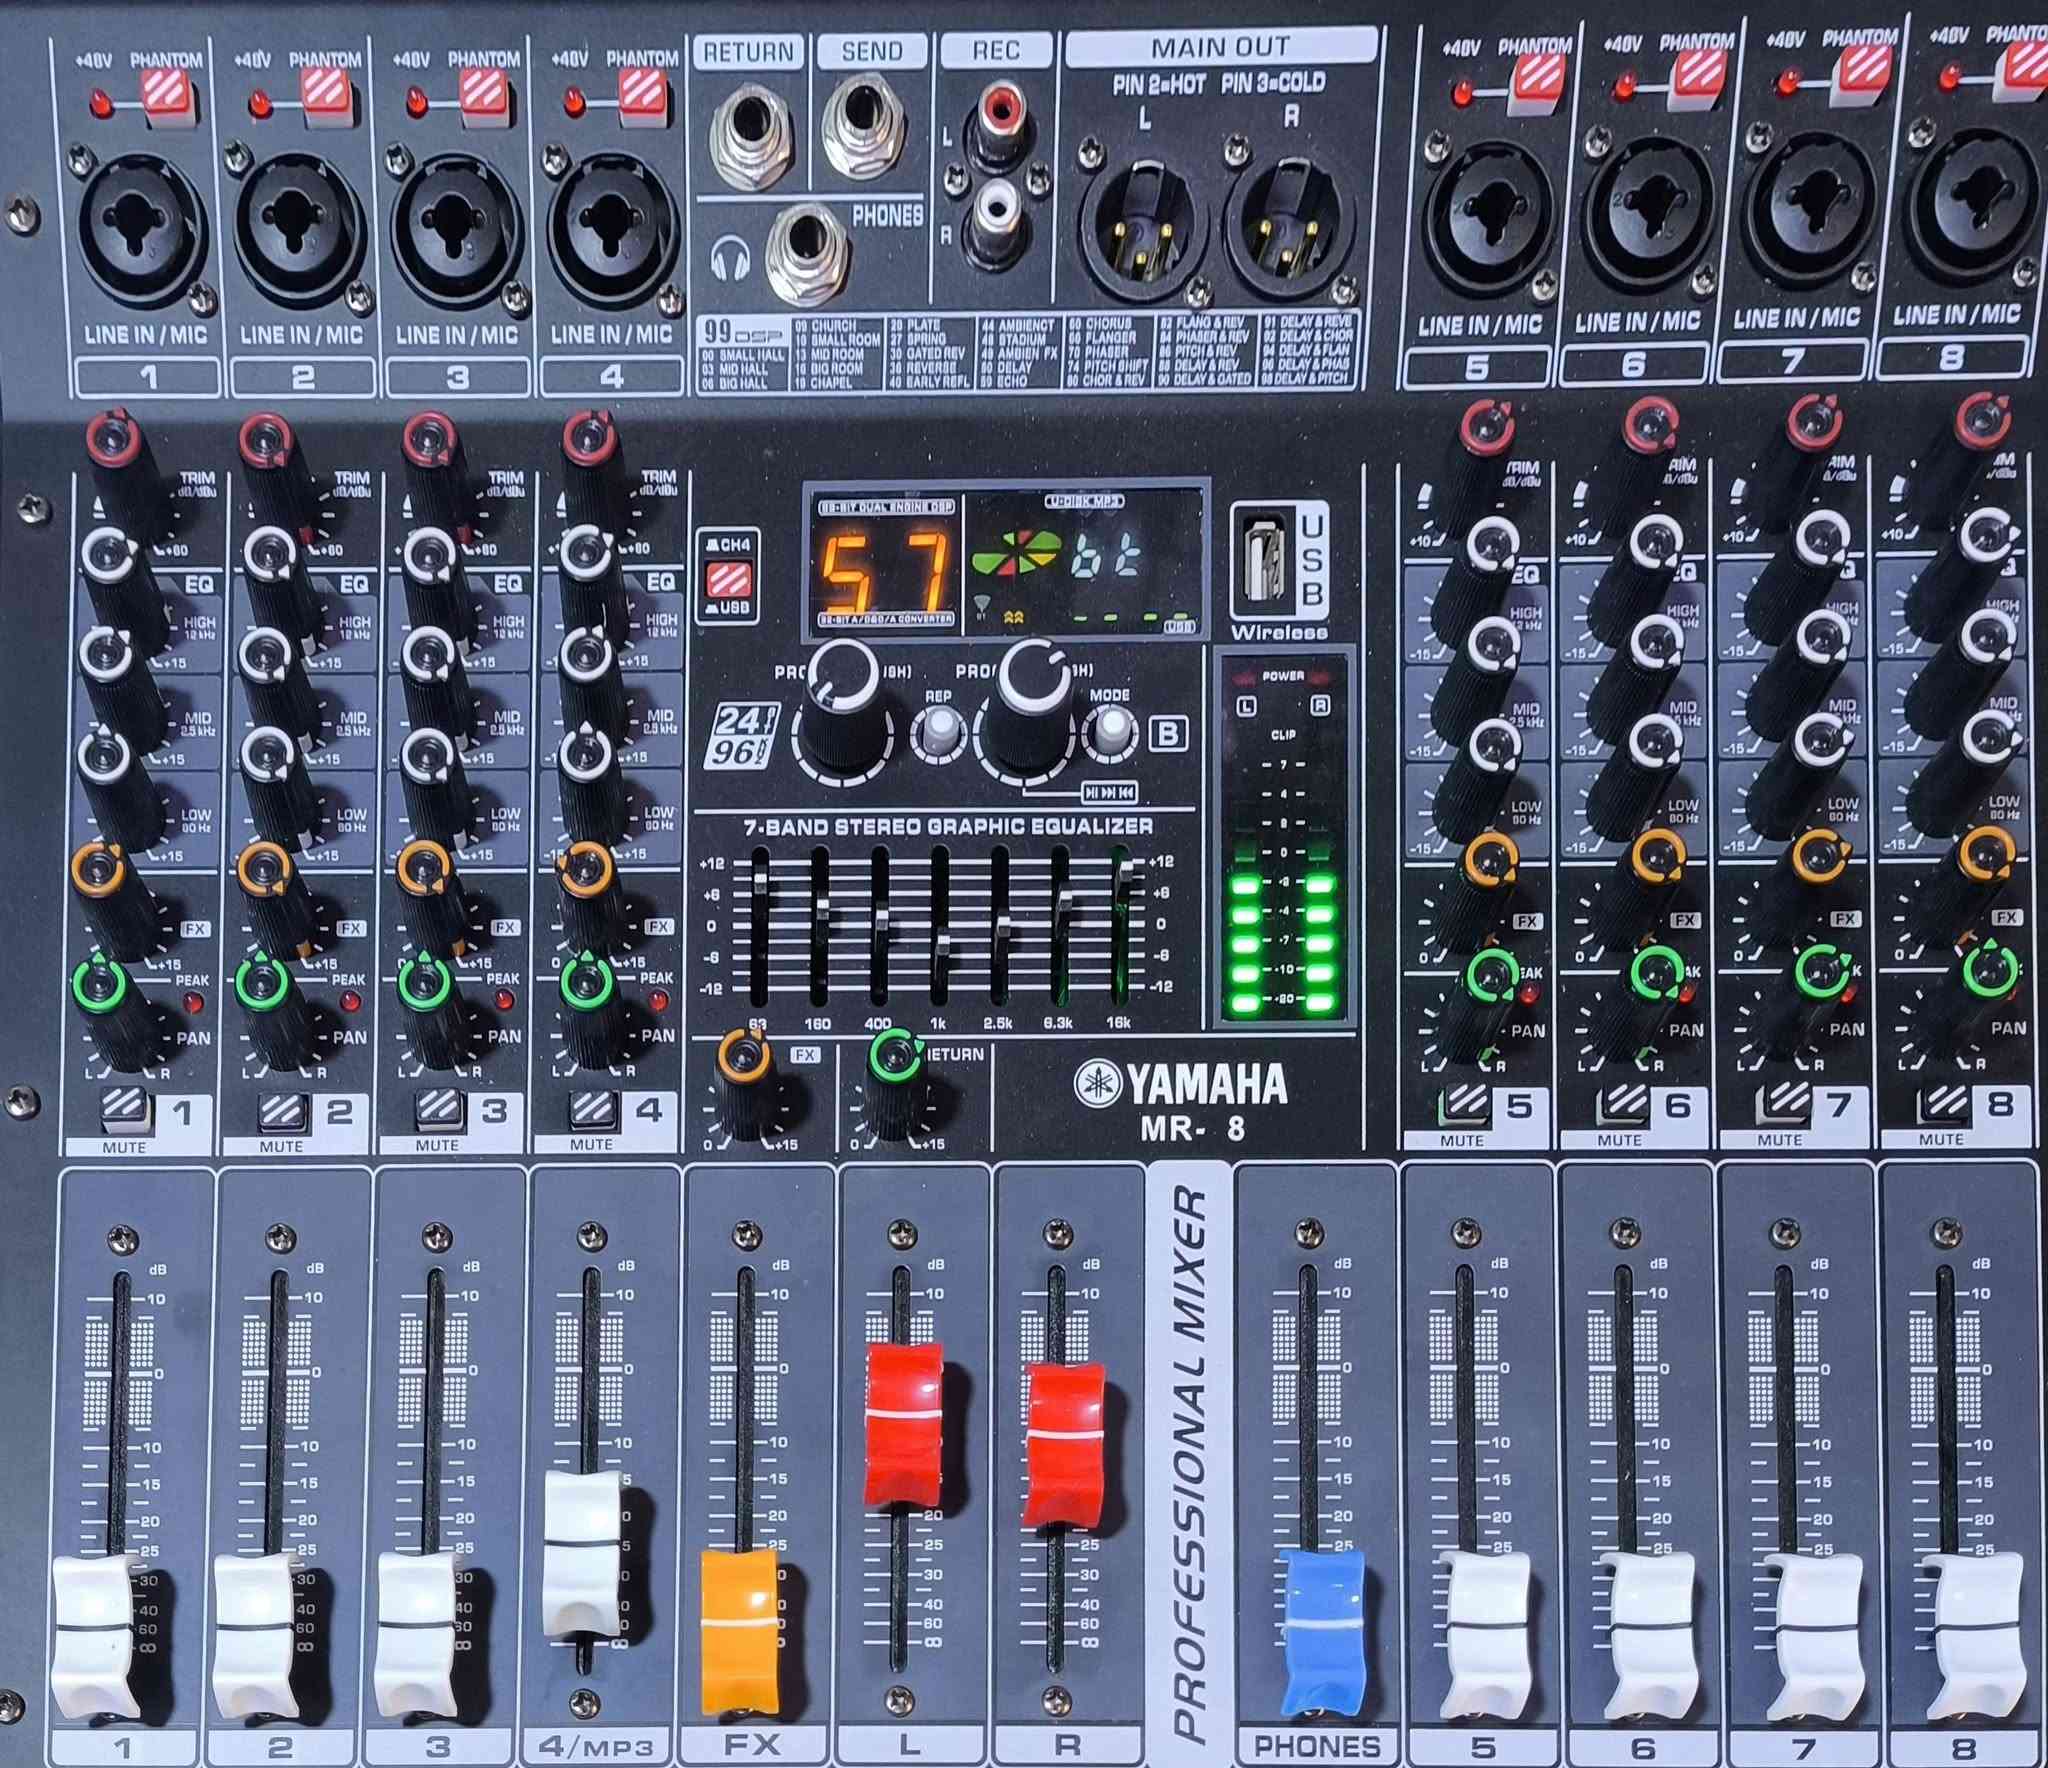Toggle the CH4 / USB selector switch

click(x=731, y=580)
